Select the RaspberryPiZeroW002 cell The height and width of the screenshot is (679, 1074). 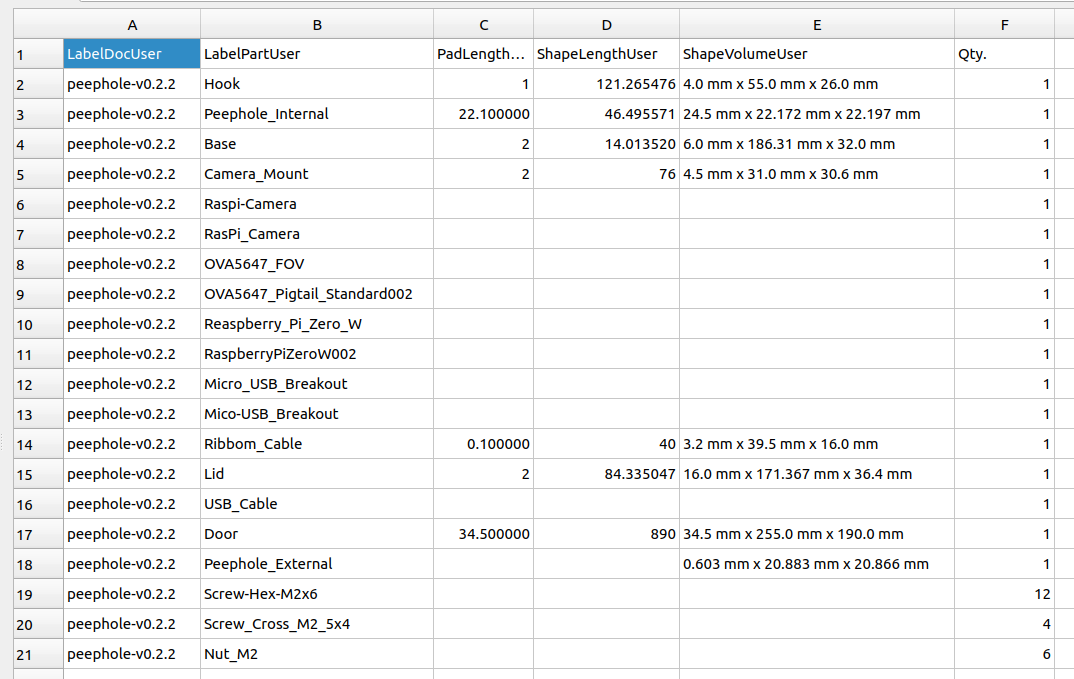point(317,354)
